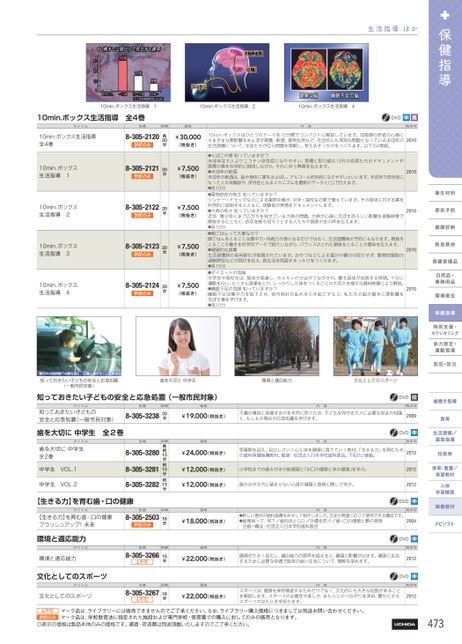Click product code 8-305-3238
This screenshot has height=644, width=462.
[142, 416]
